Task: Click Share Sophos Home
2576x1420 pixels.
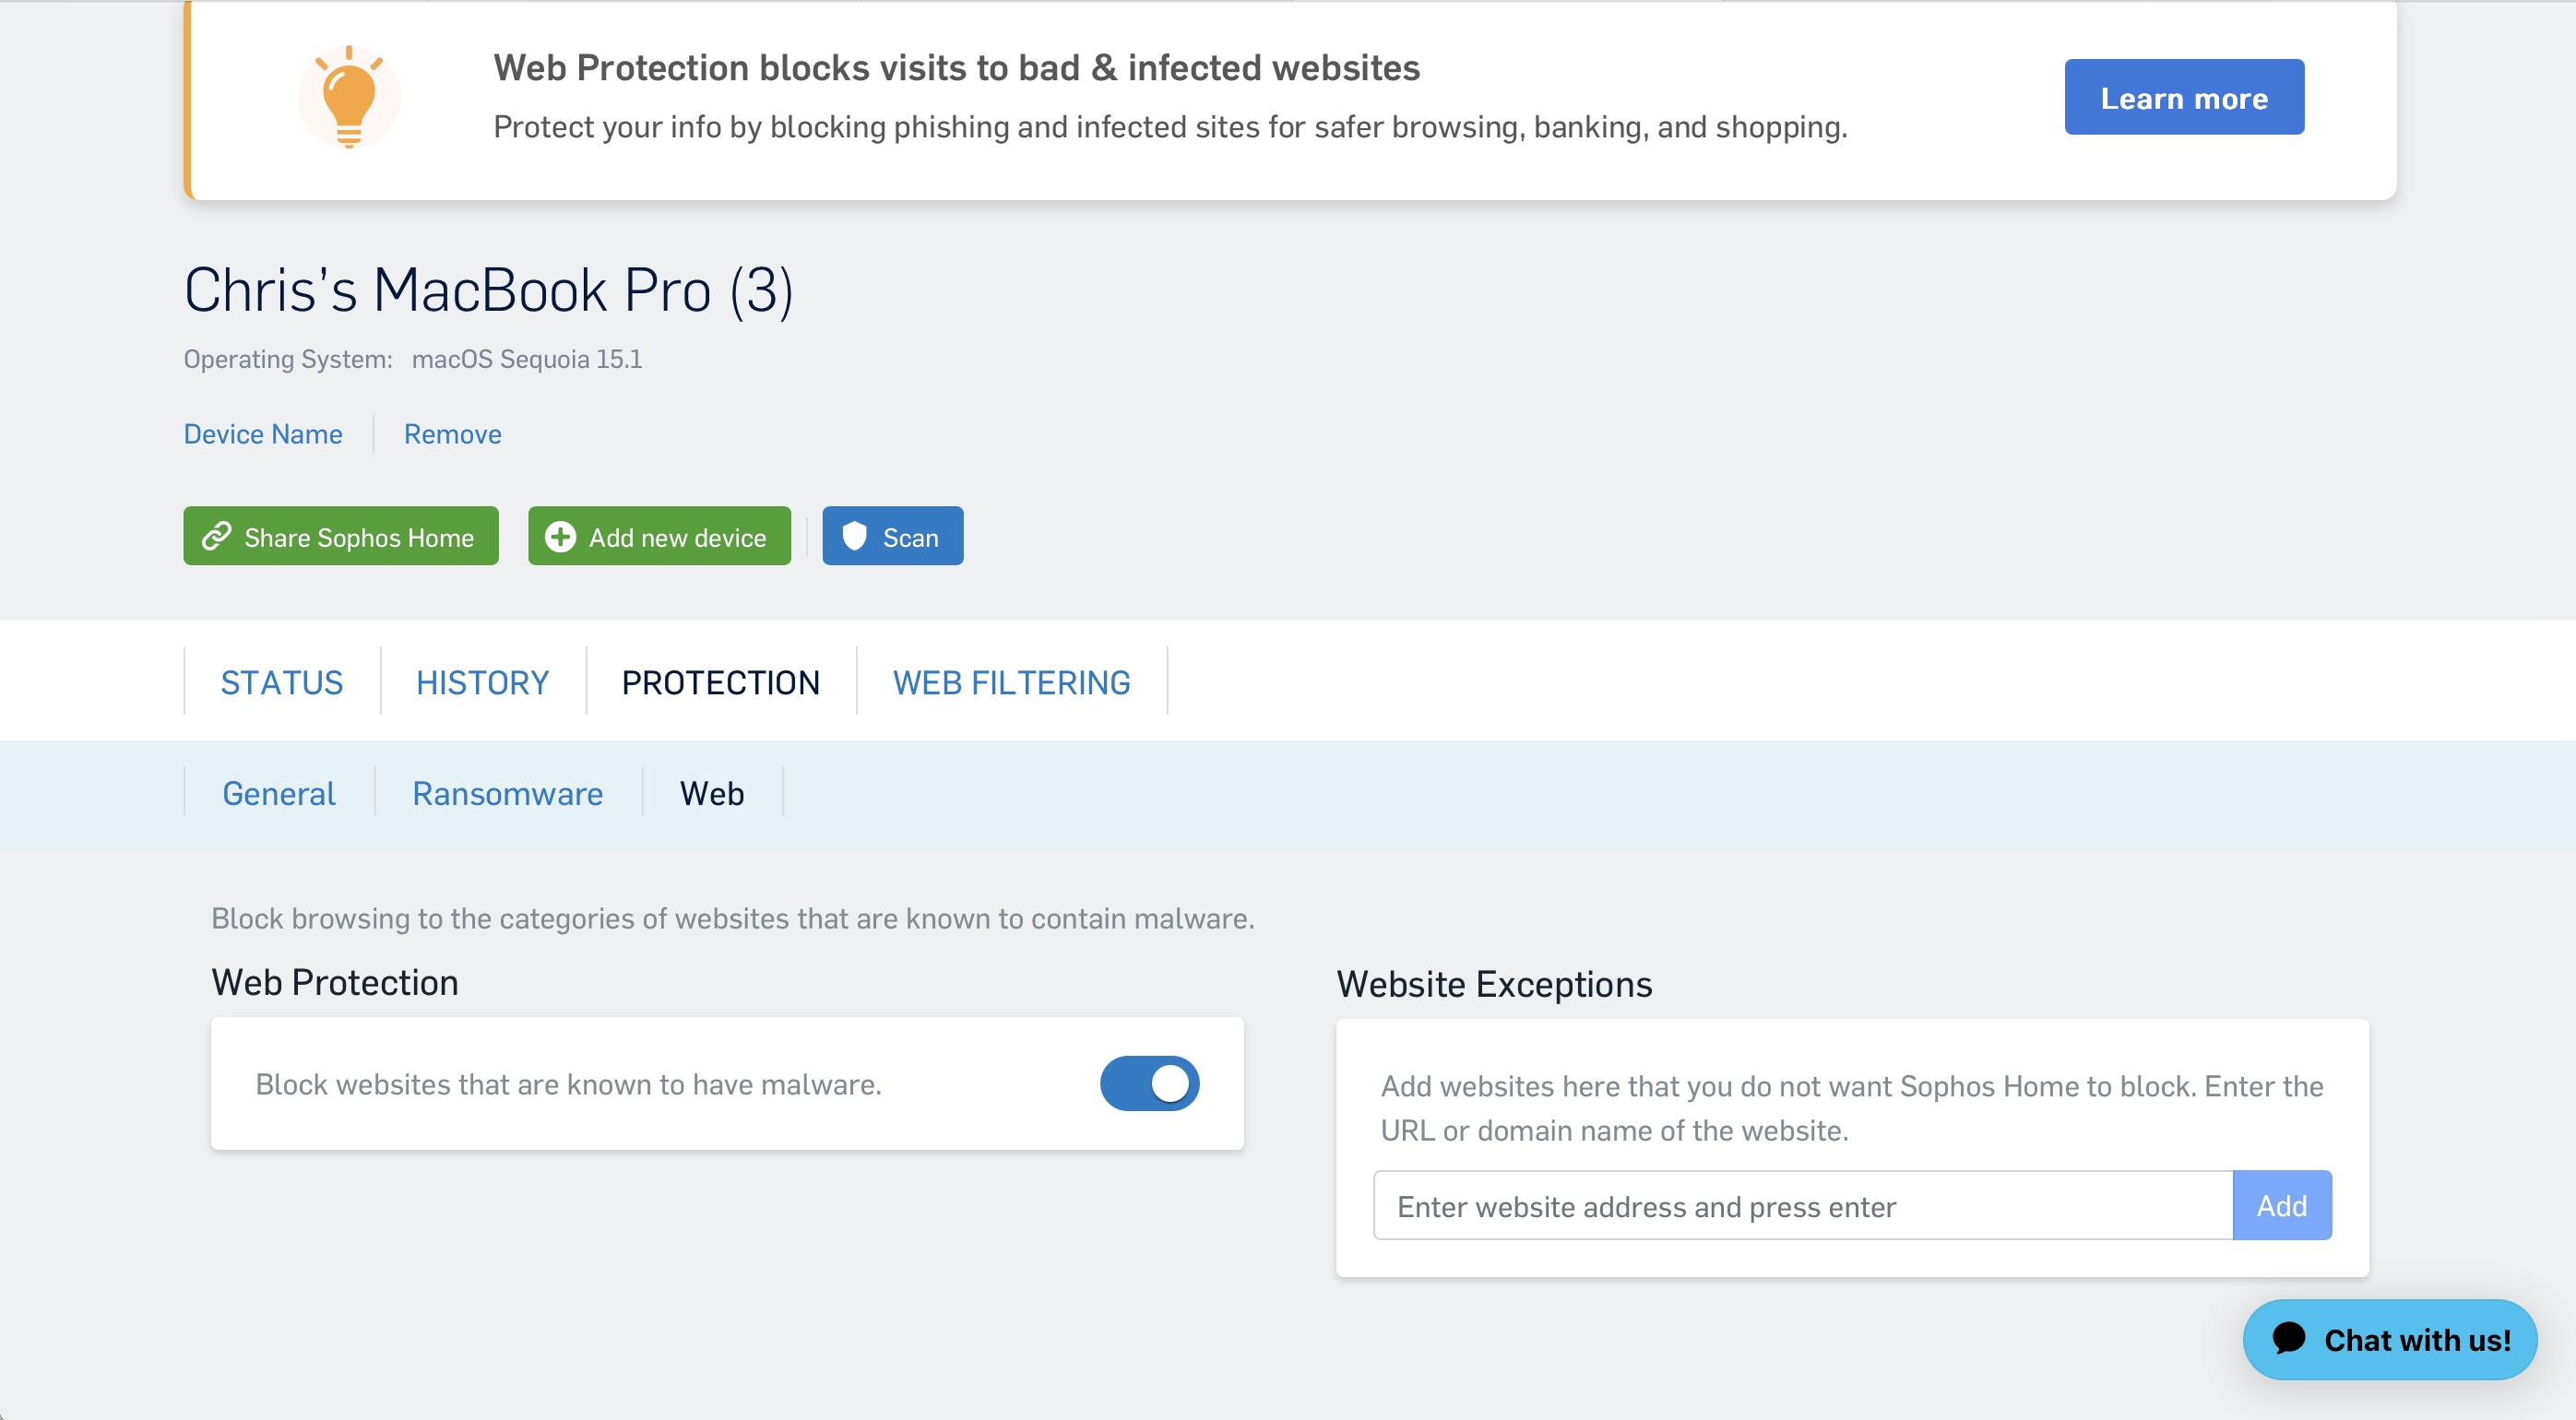Action: click(x=340, y=536)
